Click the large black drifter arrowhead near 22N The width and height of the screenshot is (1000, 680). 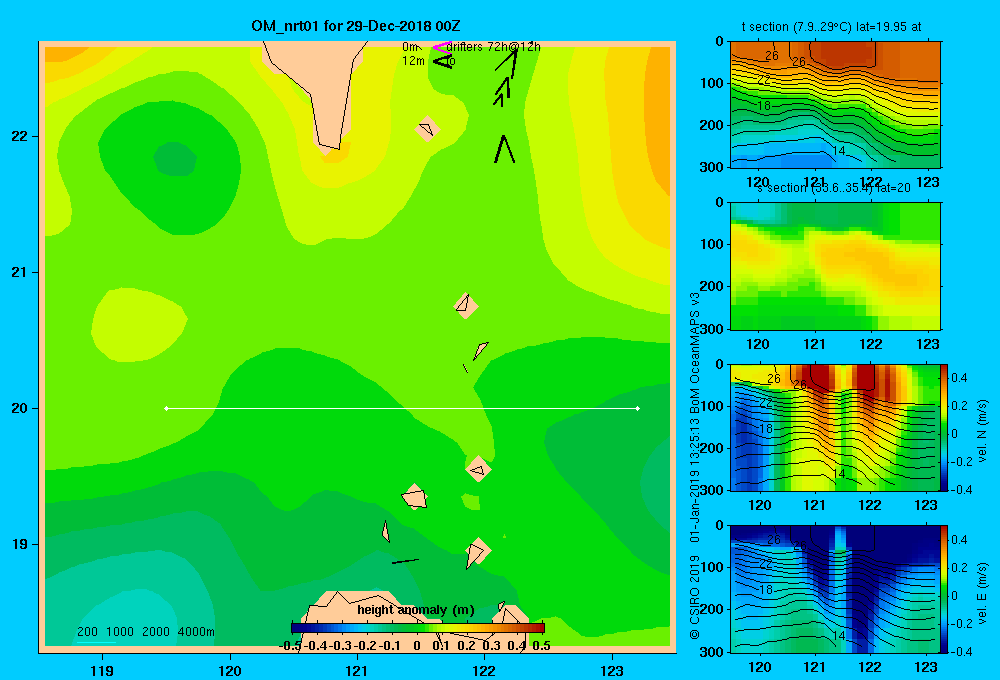[x=504, y=149]
